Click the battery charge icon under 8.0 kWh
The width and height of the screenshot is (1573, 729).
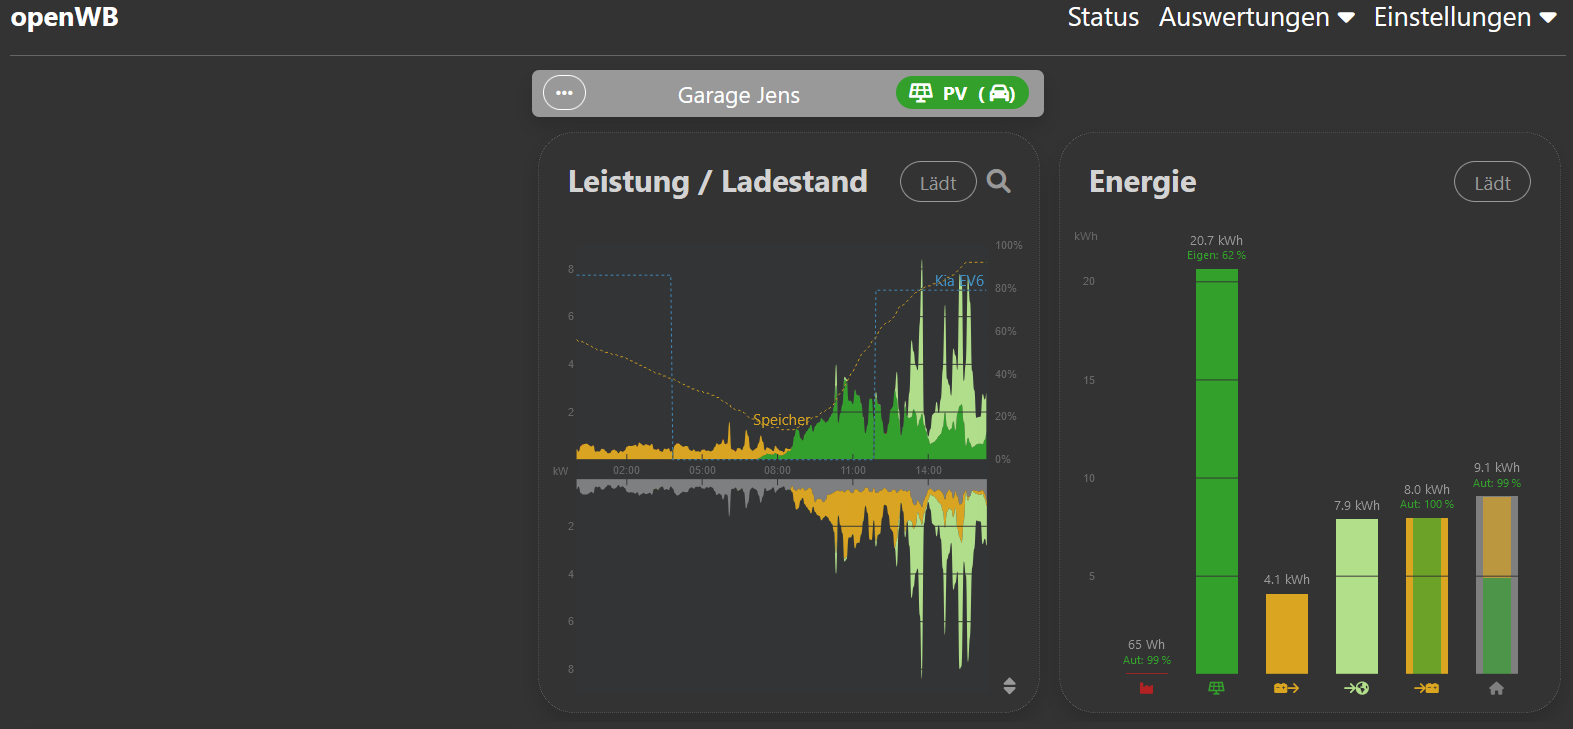click(1426, 688)
